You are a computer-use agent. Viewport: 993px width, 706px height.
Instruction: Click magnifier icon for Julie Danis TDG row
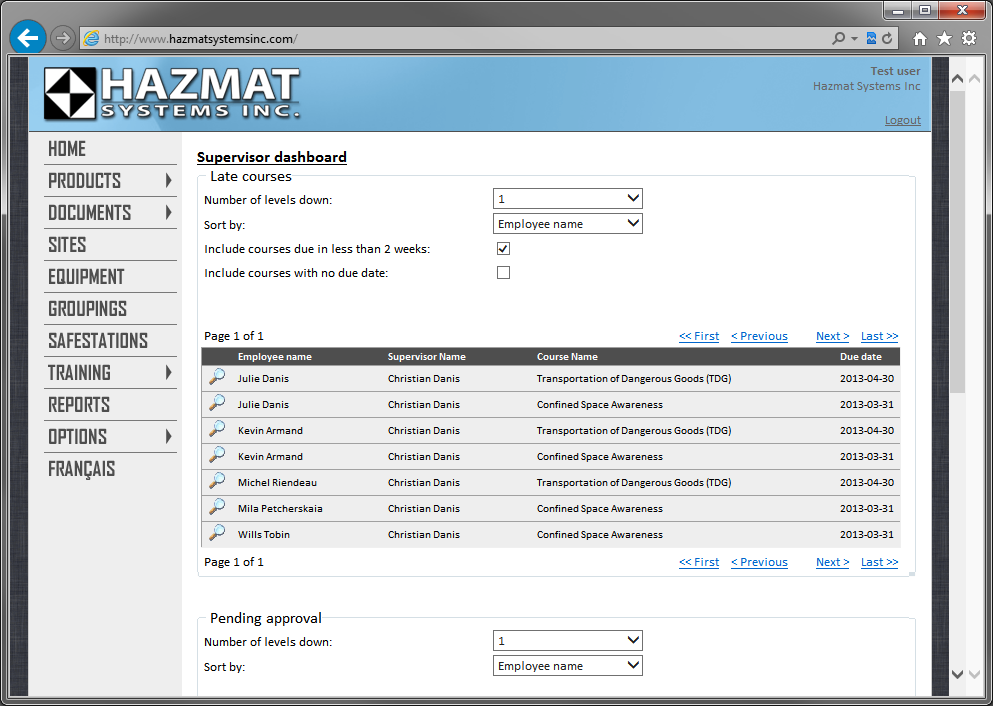(x=217, y=377)
